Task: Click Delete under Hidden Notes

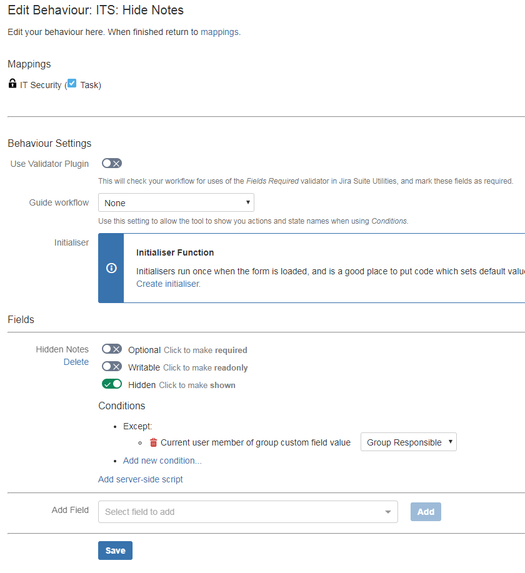Action: 76,362
